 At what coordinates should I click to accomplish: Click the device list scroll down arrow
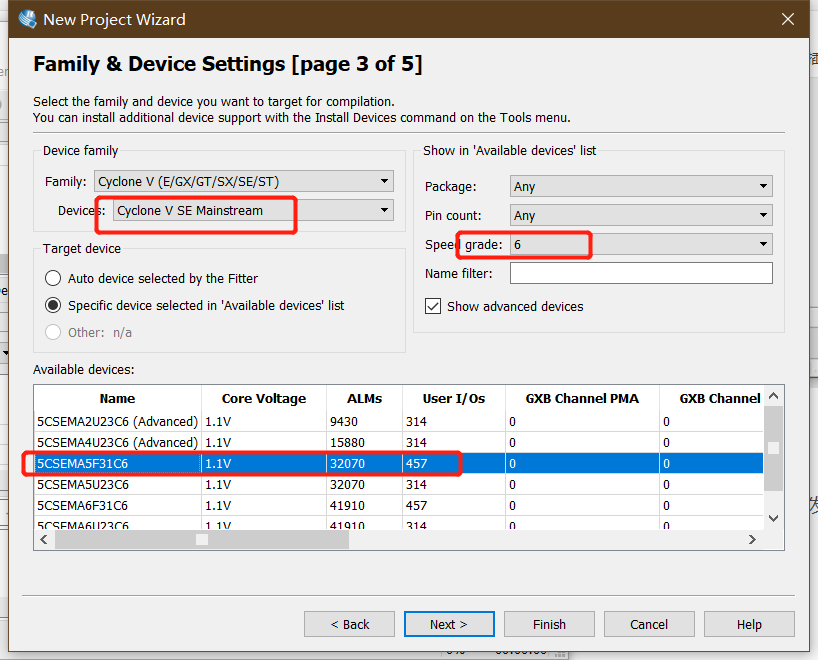[x=774, y=518]
